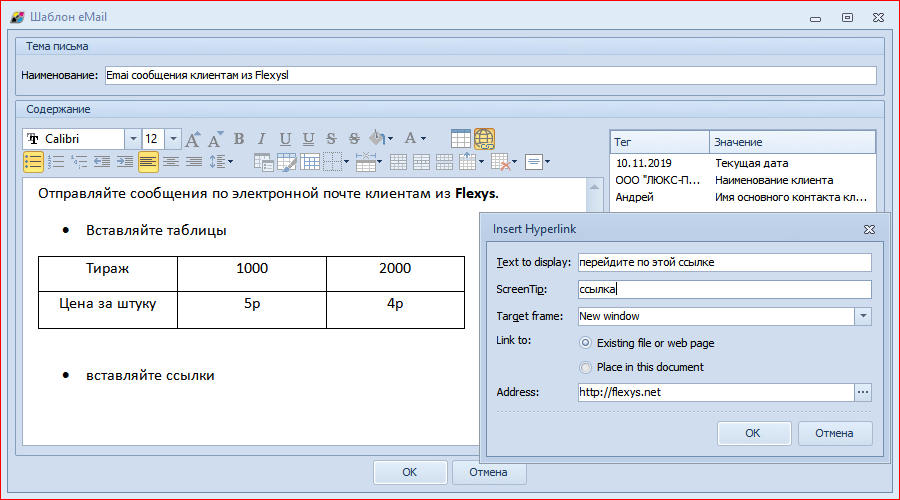
Task: Switch to numbered list formatting
Action: (x=56, y=161)
